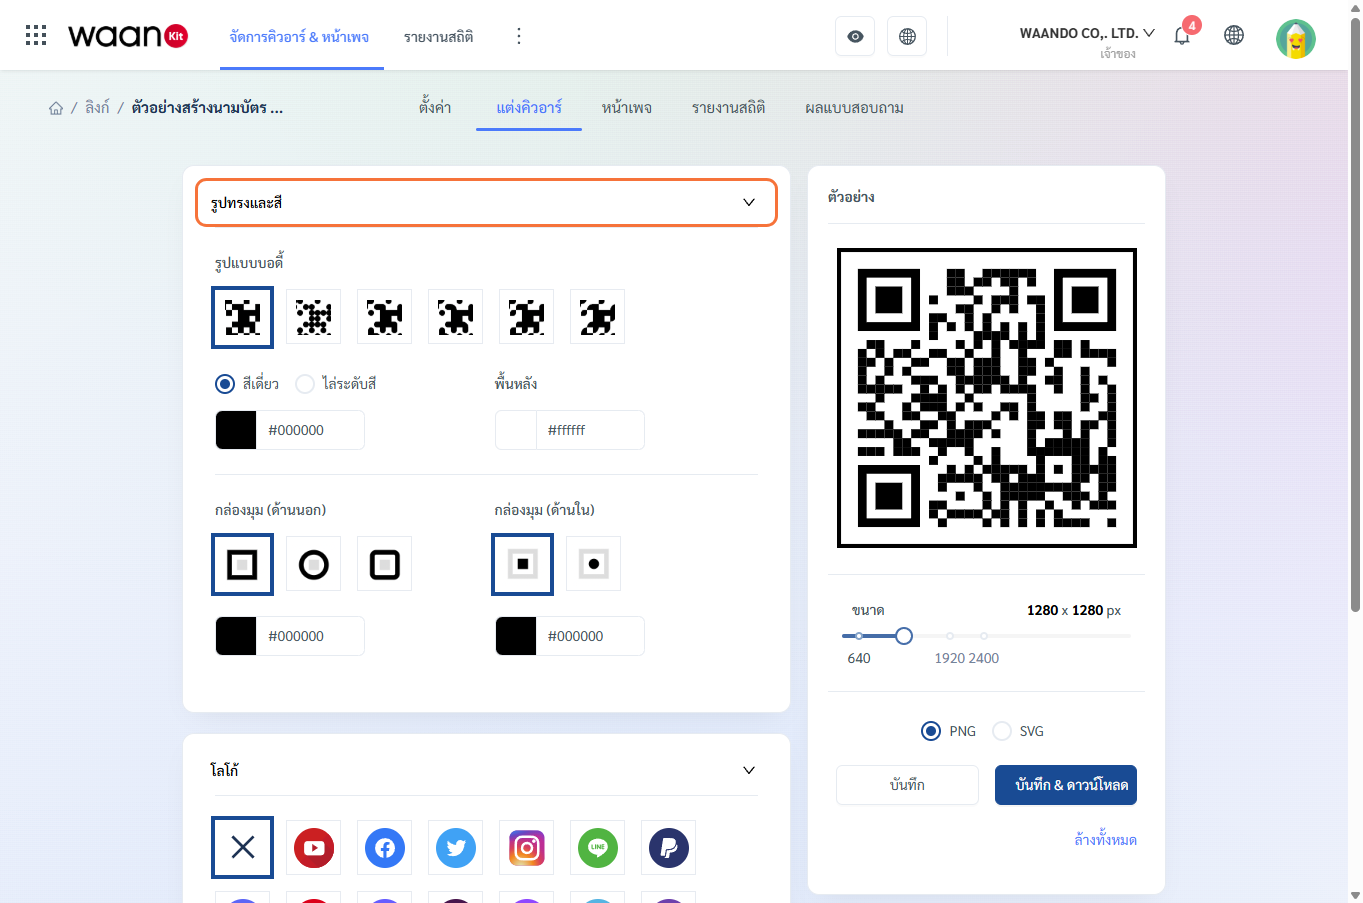Open the white พื้นหลัง background color swatch
The width and height of the screenshot is (1363, 903).
pyautogui.click(x=516, y=430)
